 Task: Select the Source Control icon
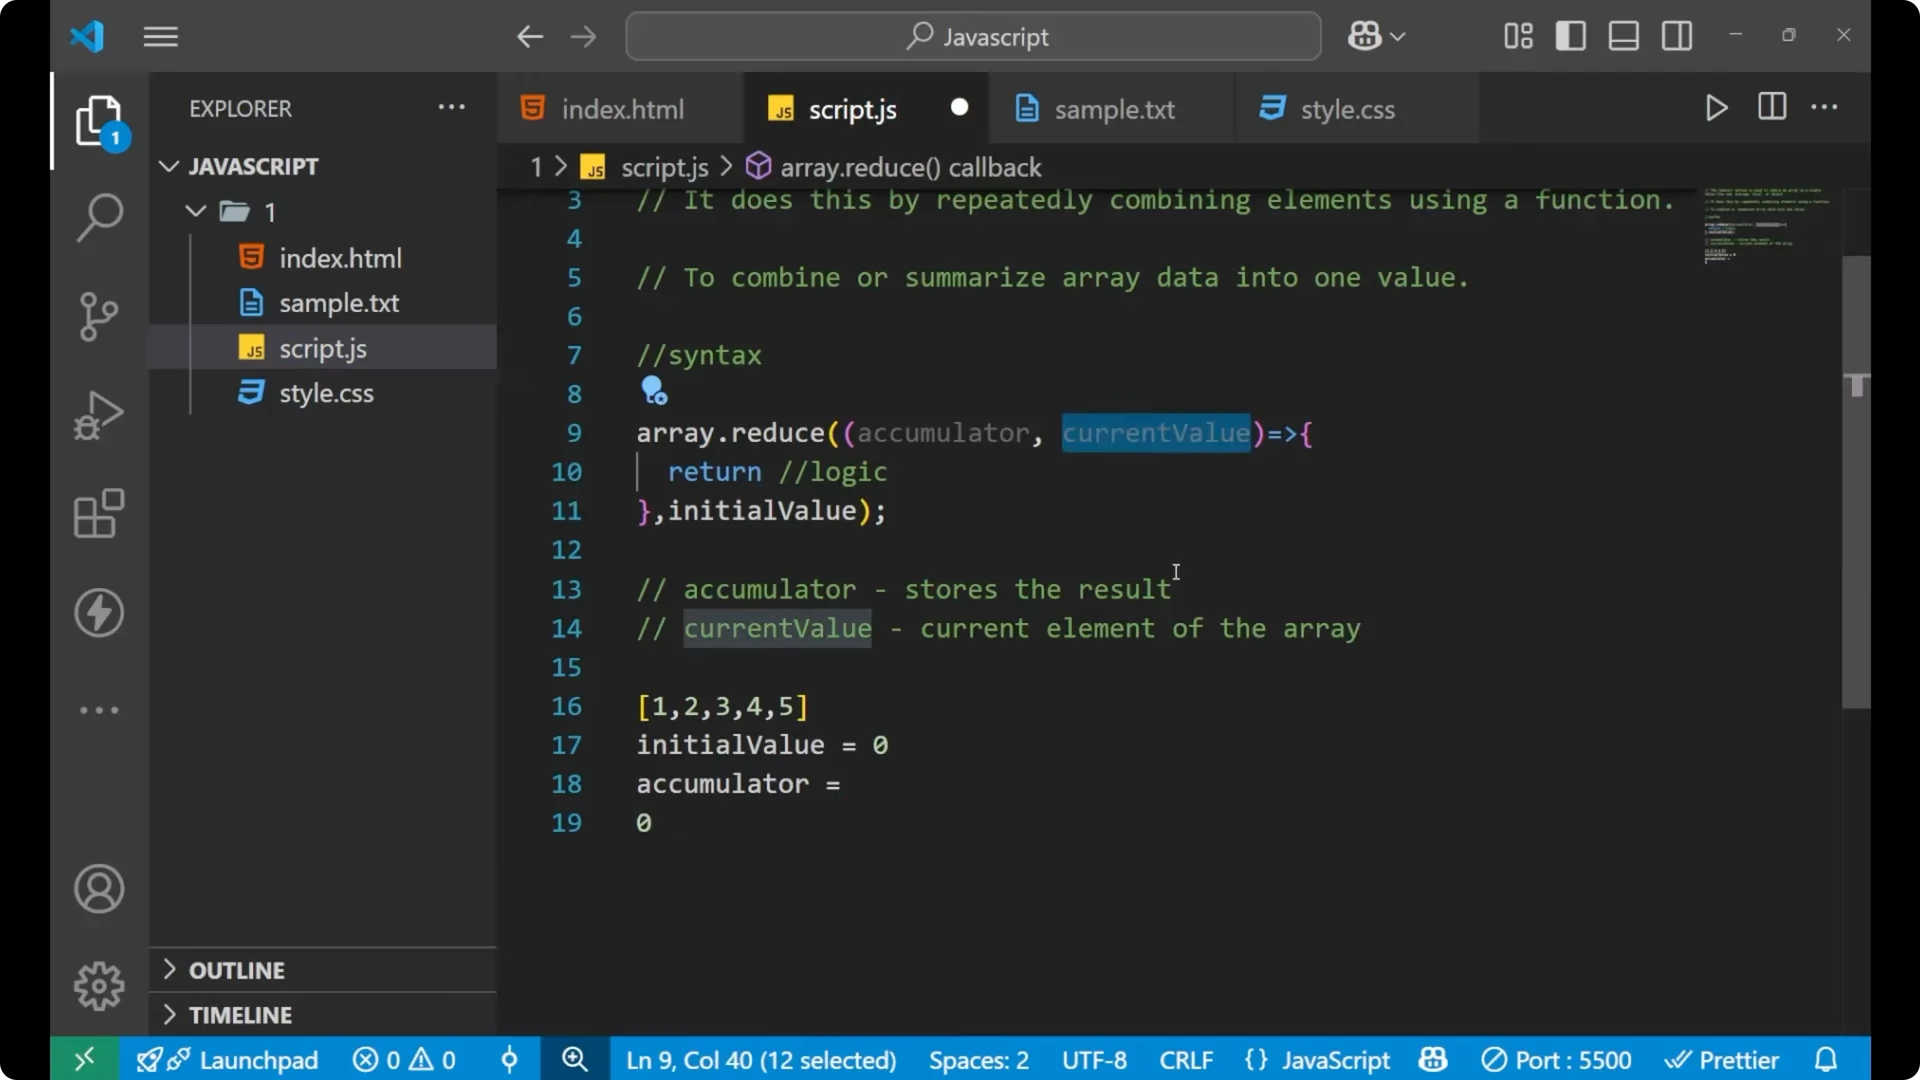[x=98, y=316]
